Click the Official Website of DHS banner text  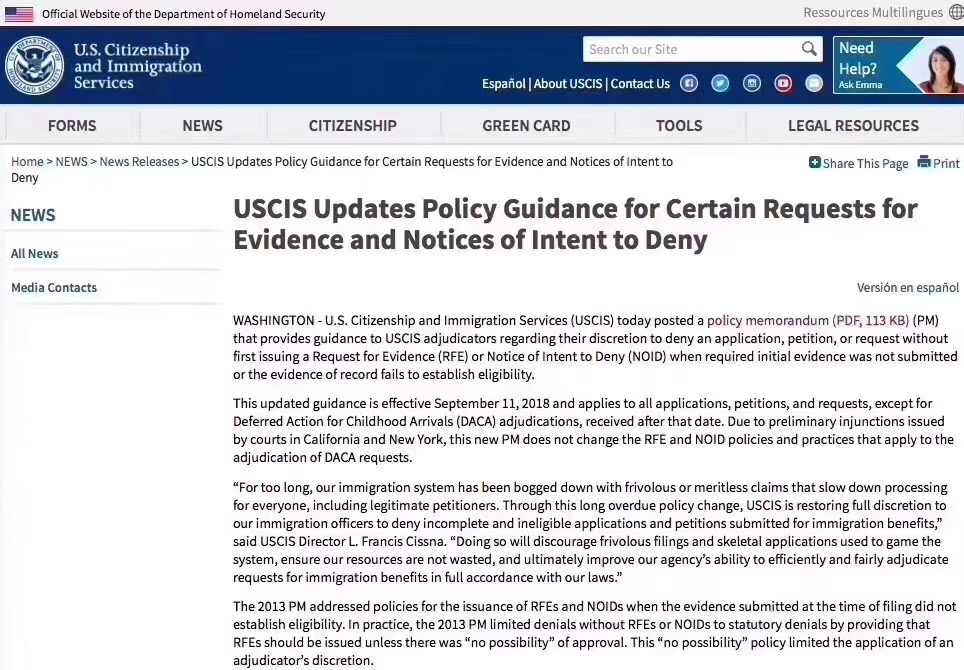pyautogui.click(x=183, y=14)
